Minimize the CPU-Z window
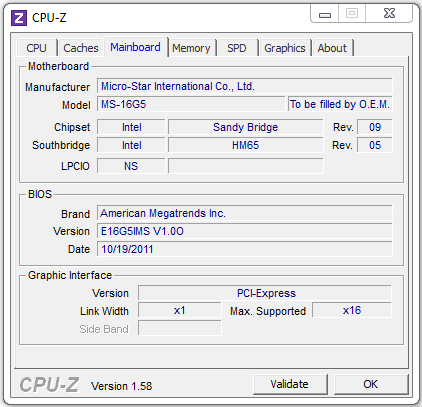 (x=325, y=14)
